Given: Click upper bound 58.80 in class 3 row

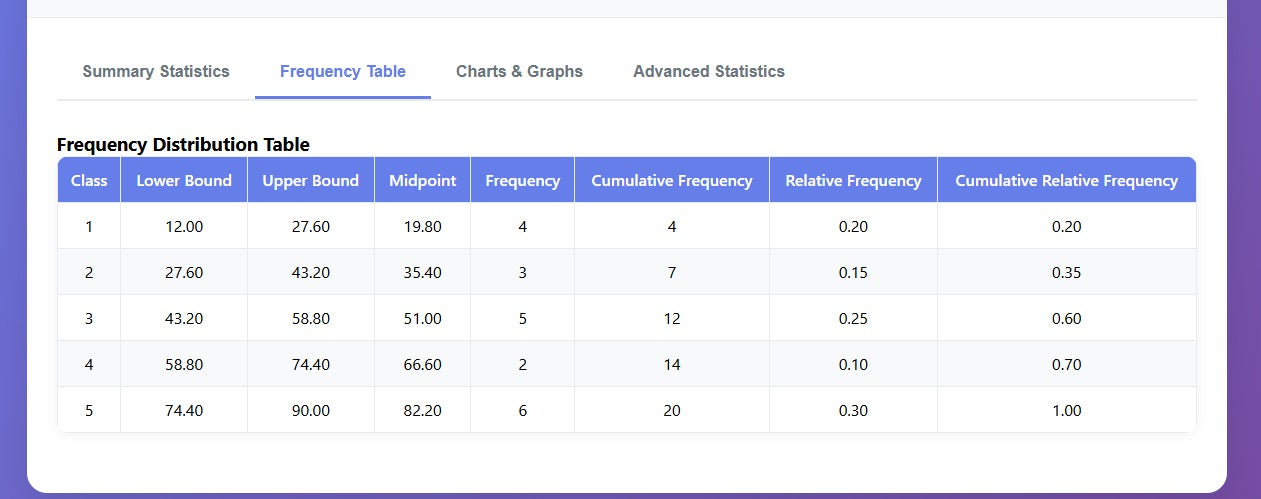Looking at the screenshot, I should point(311,319).
